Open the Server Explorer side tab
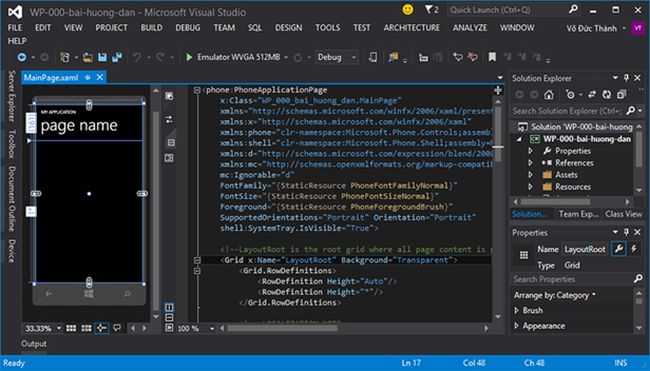 [x=12, y=97]
